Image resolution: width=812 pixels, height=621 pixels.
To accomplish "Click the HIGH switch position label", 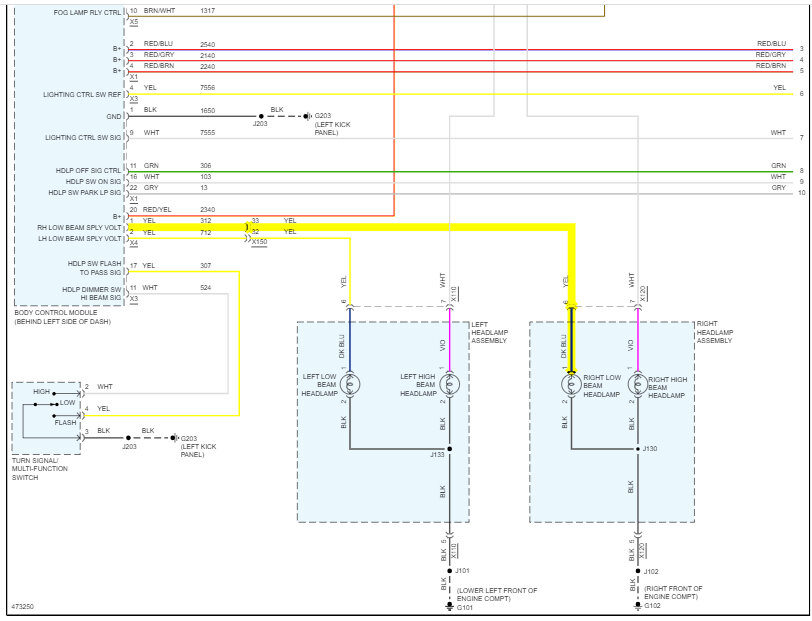I will (41, 392).
